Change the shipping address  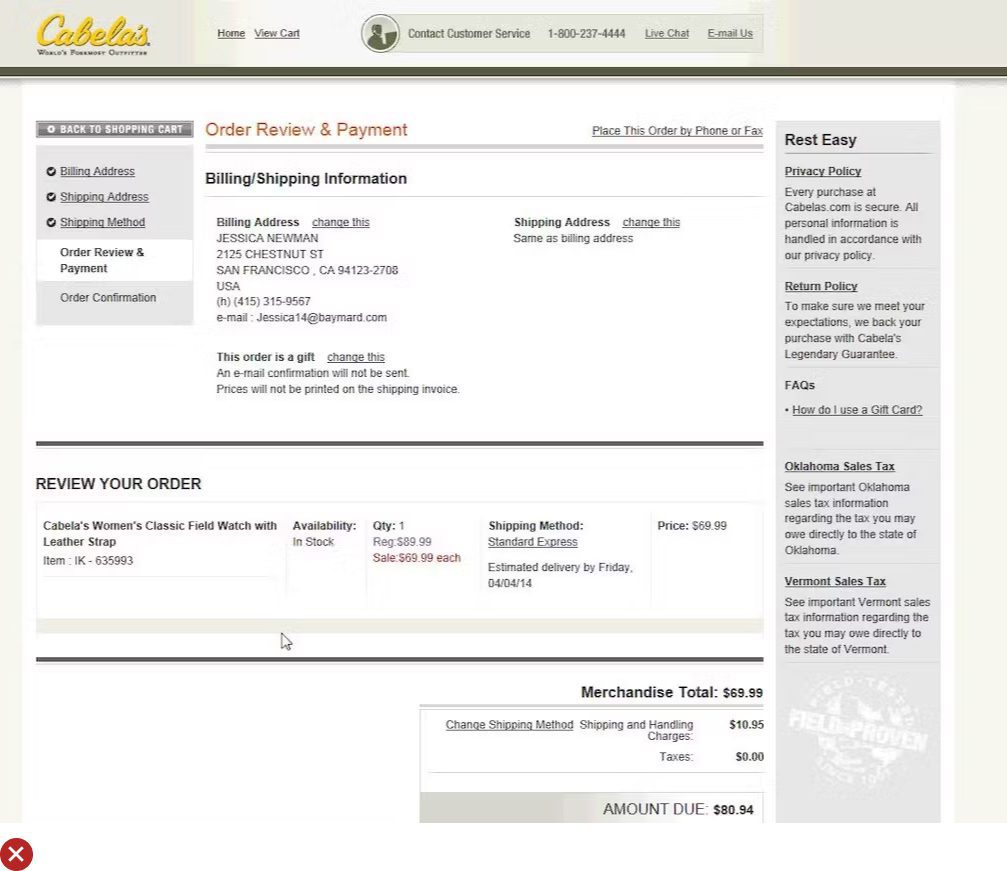pos(651,222)
